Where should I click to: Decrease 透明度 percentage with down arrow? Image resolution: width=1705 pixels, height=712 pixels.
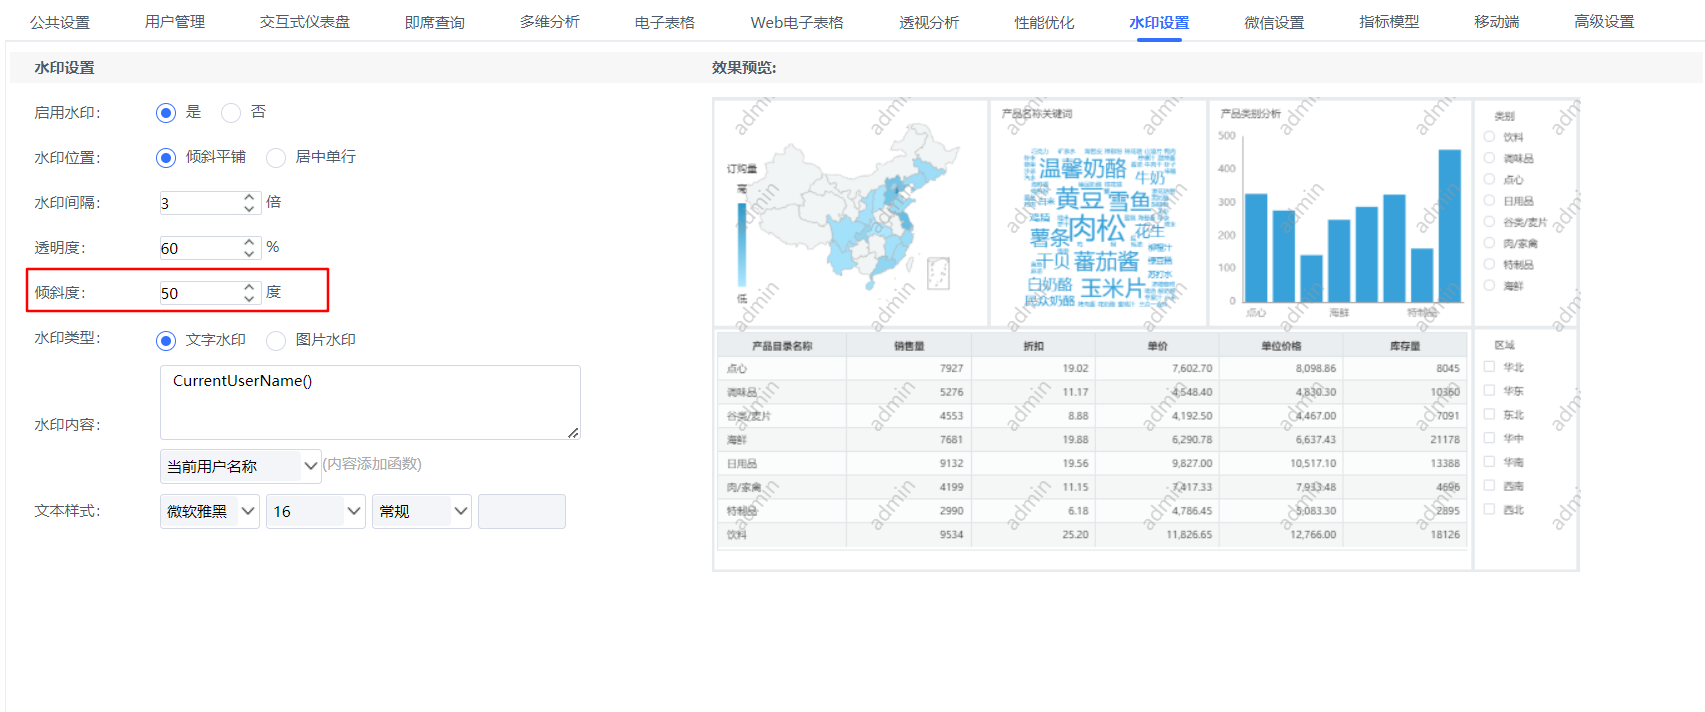[x=249, y=254]
